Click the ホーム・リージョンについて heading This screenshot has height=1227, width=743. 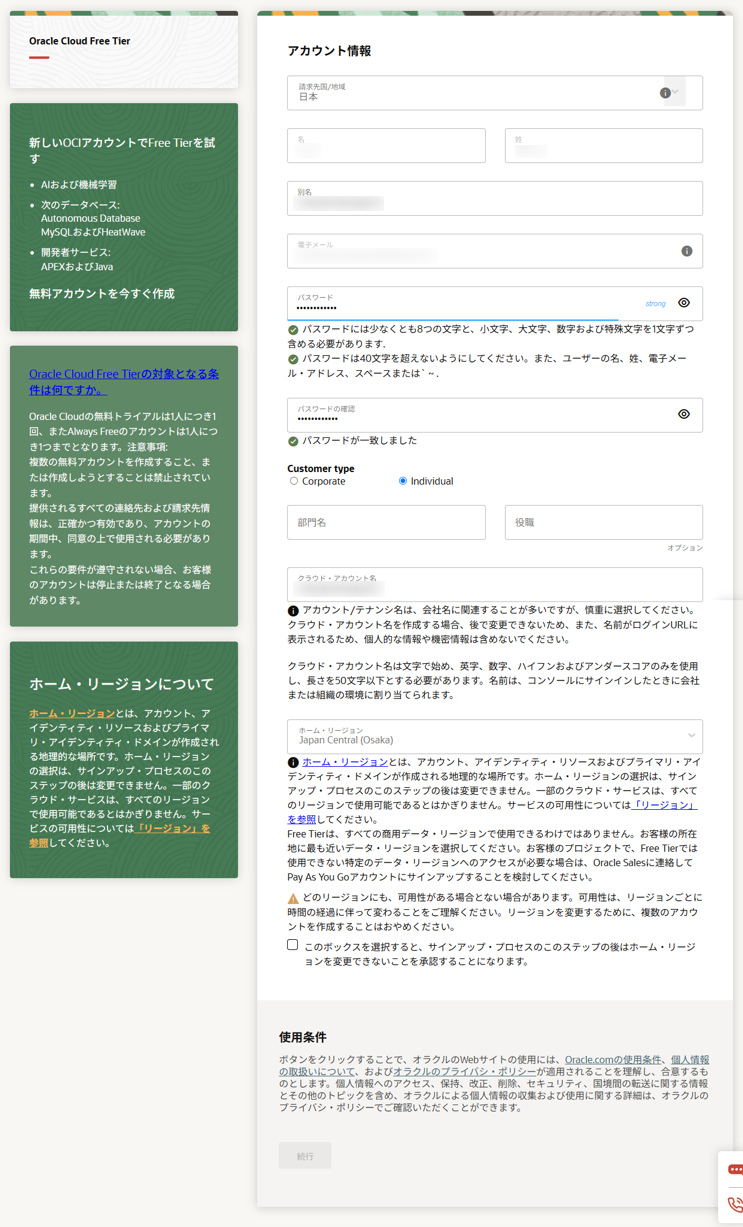122,684
